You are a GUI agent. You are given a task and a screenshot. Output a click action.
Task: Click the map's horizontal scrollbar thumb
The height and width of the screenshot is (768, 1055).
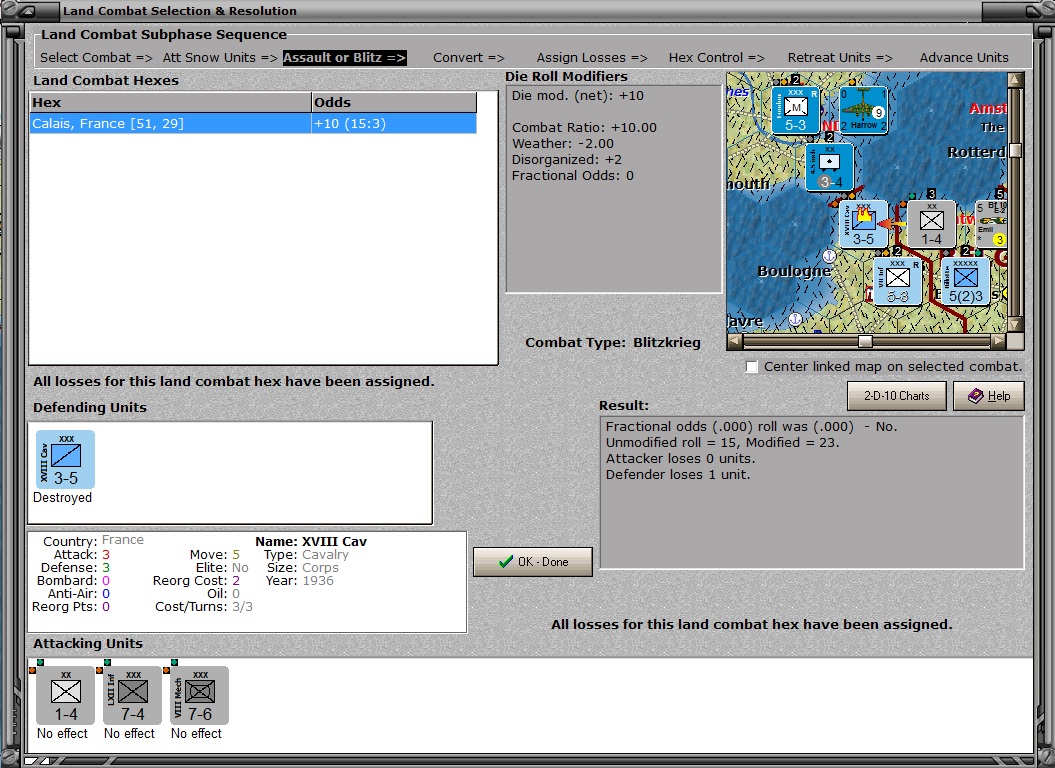tap(865, 341)
